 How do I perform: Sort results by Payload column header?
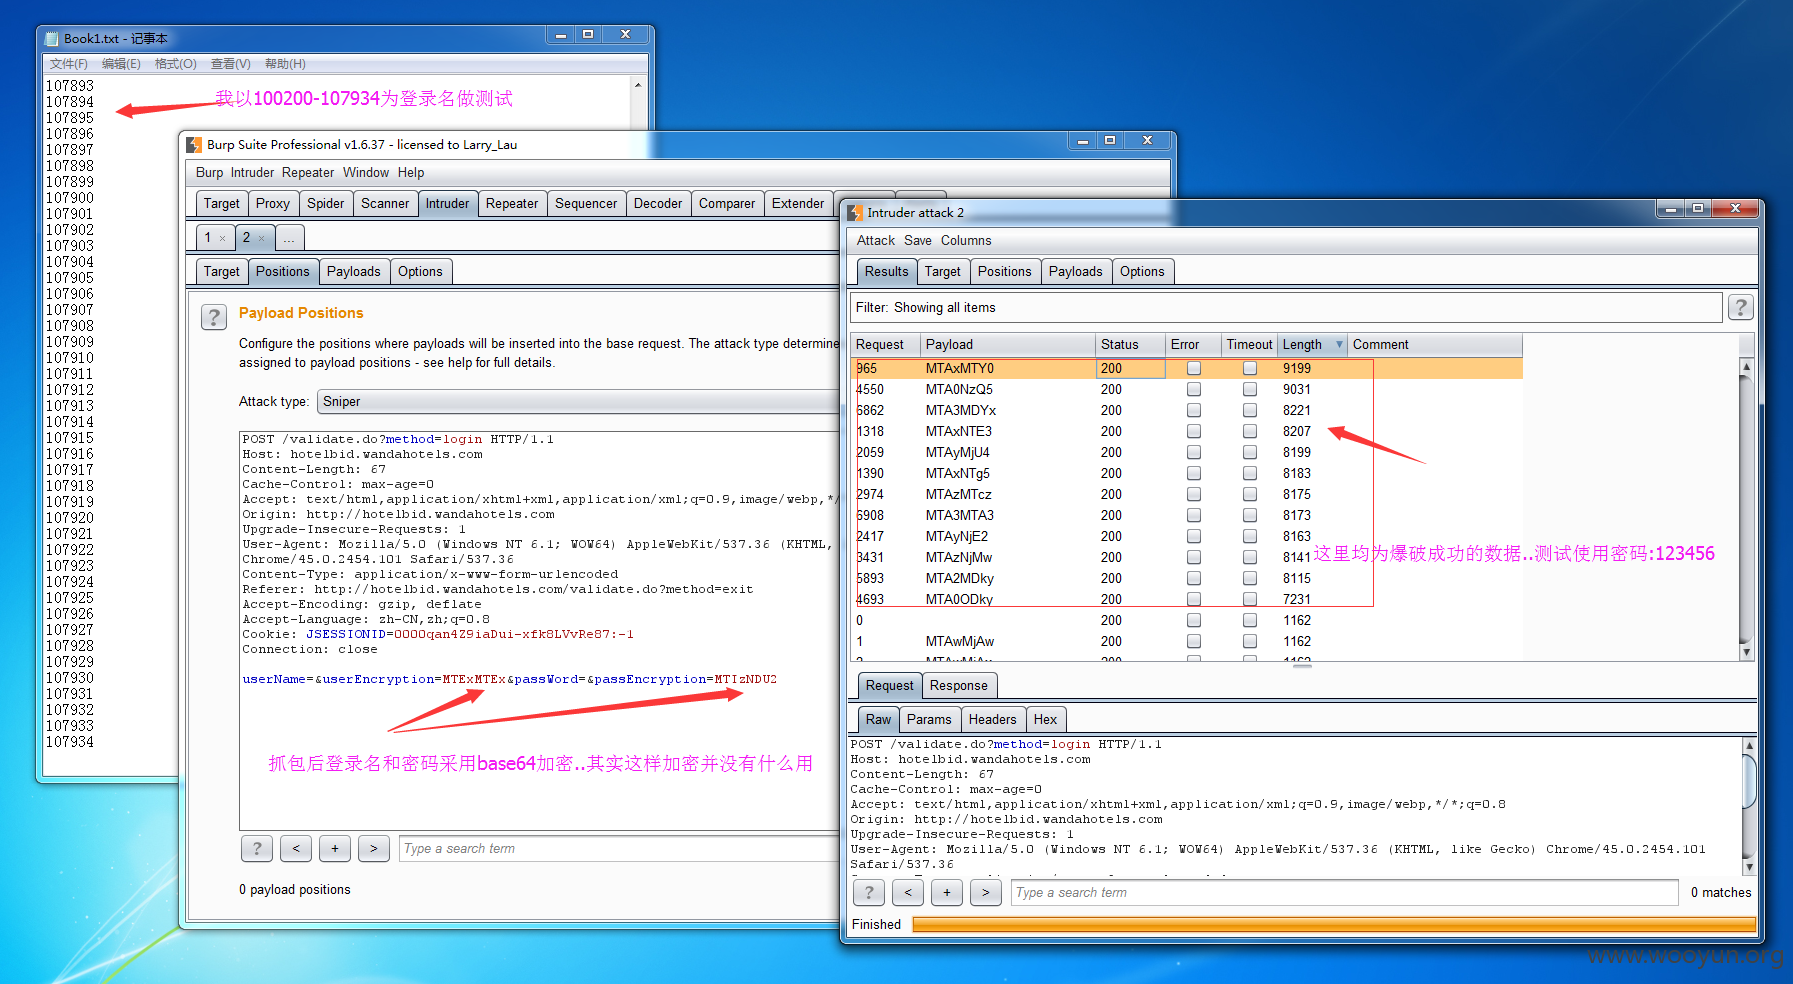(x=1007, y=344)
